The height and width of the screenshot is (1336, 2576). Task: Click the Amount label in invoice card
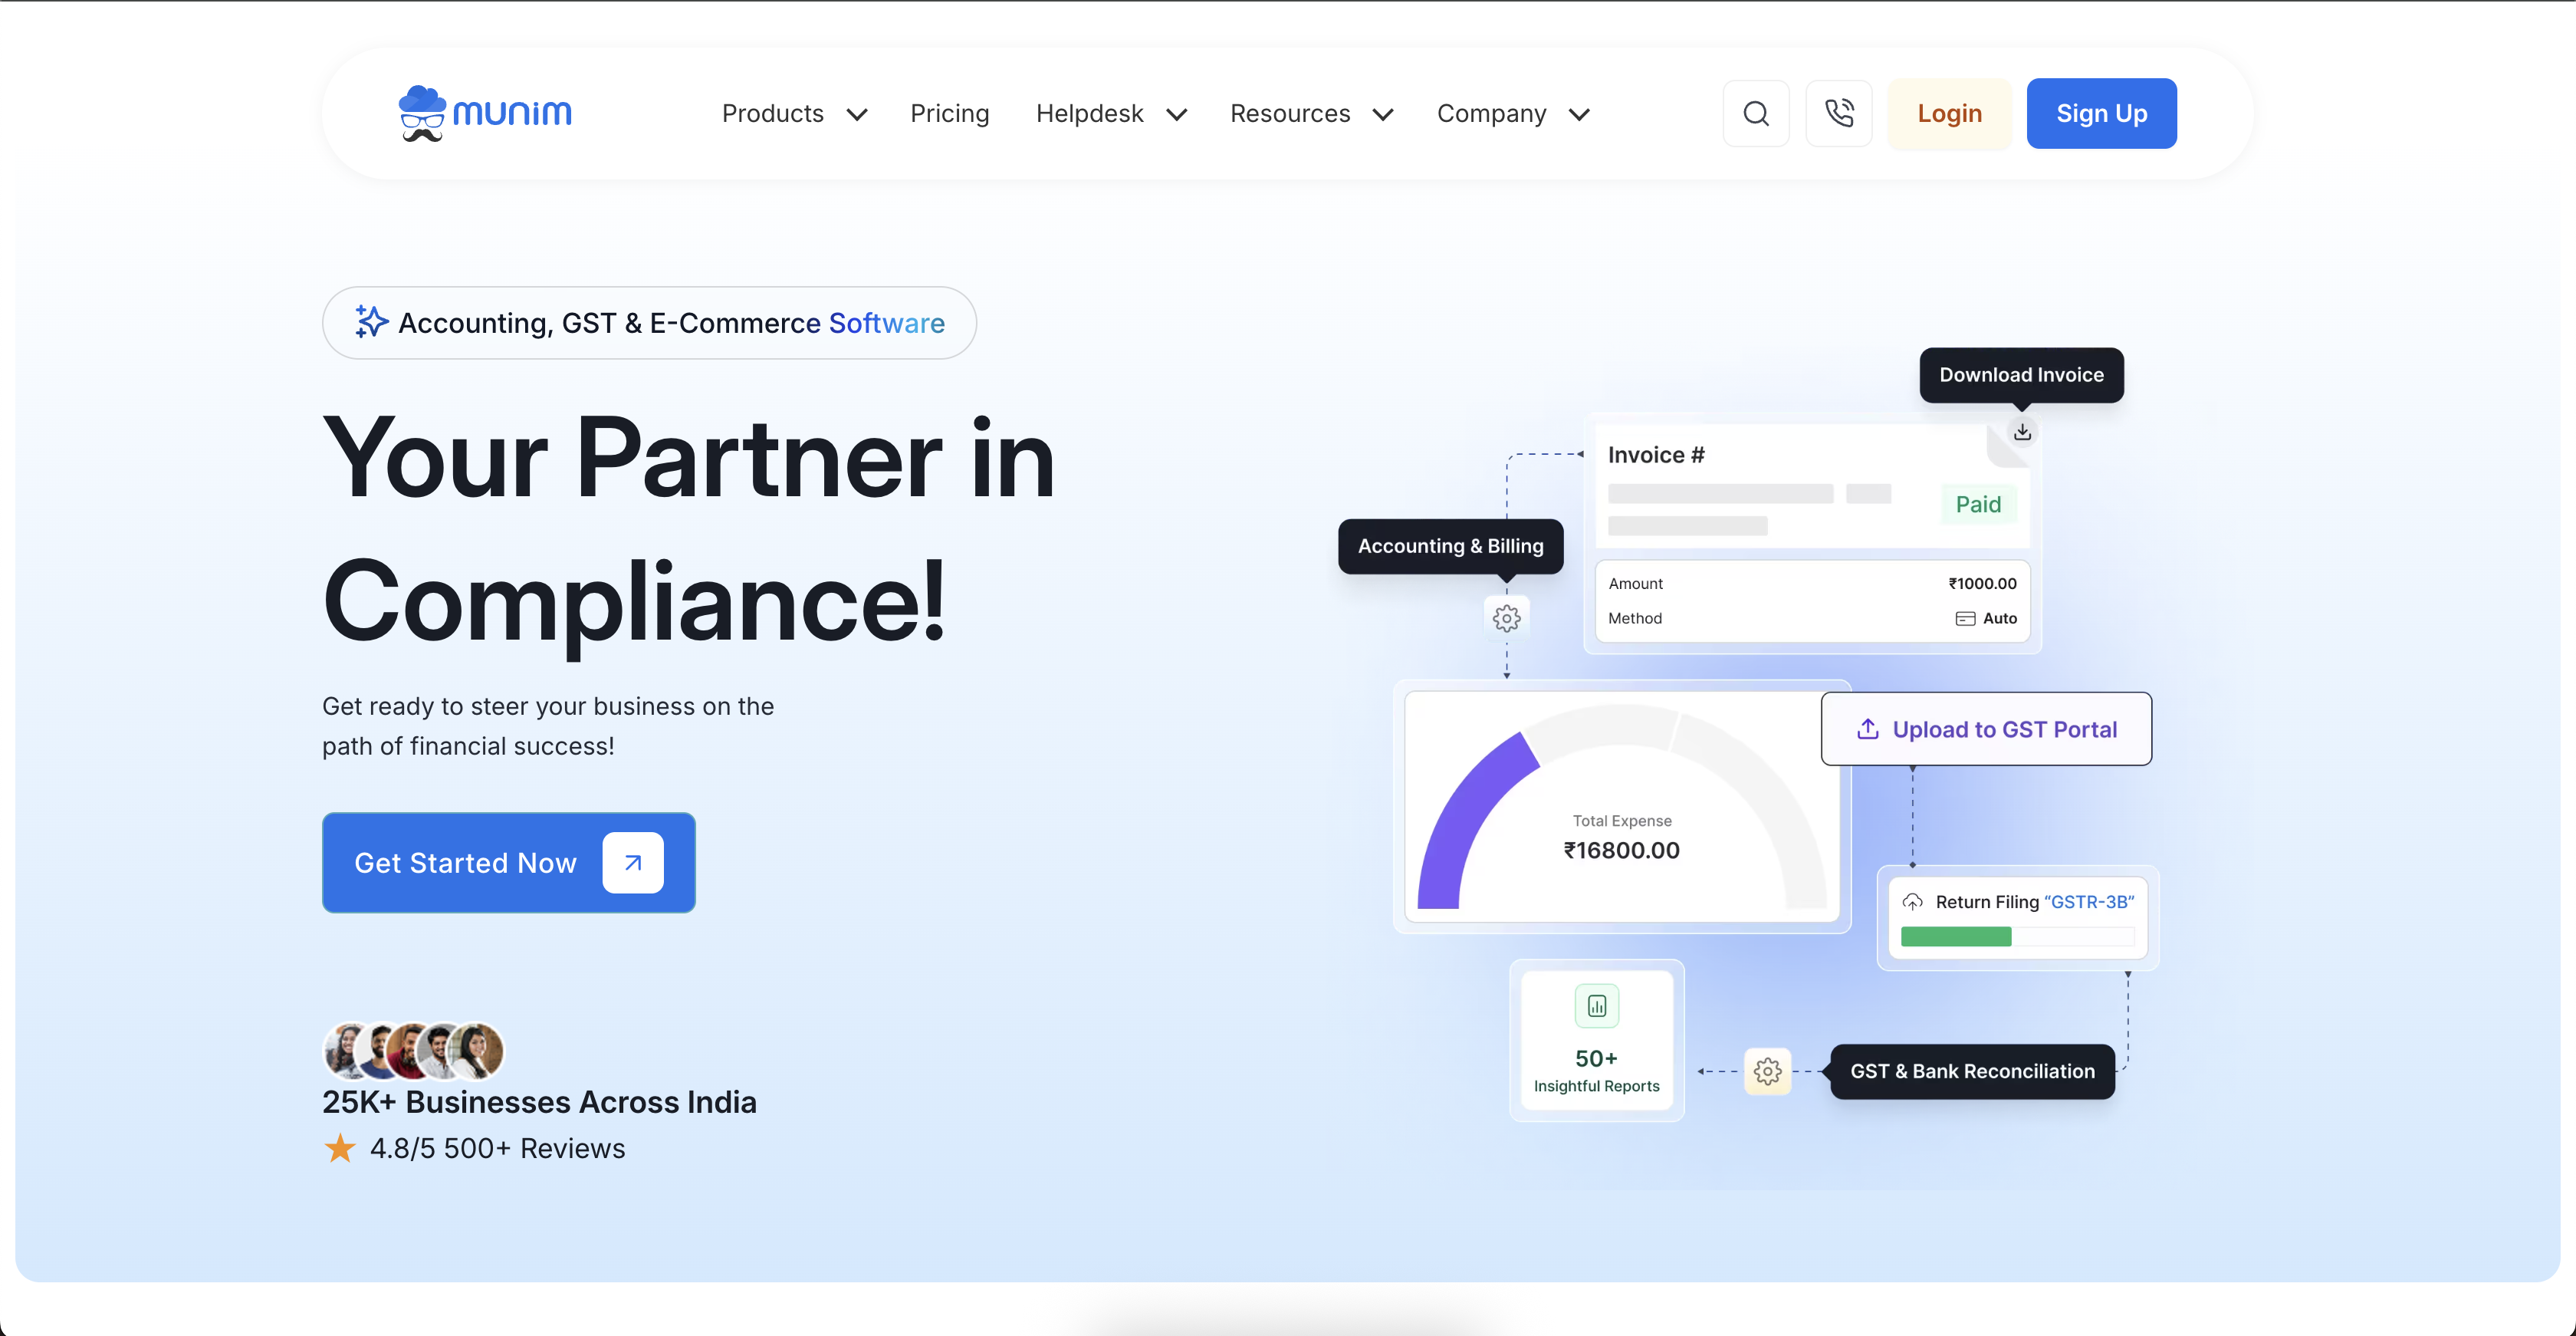pos(1635,584)
